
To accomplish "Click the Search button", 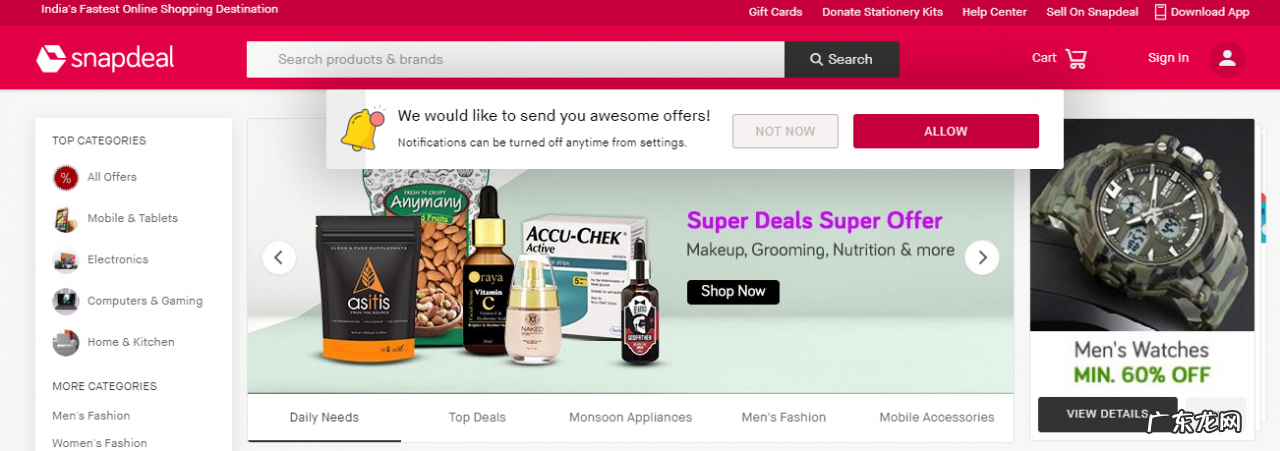I will pyautogui.click(x=842, y=59).
